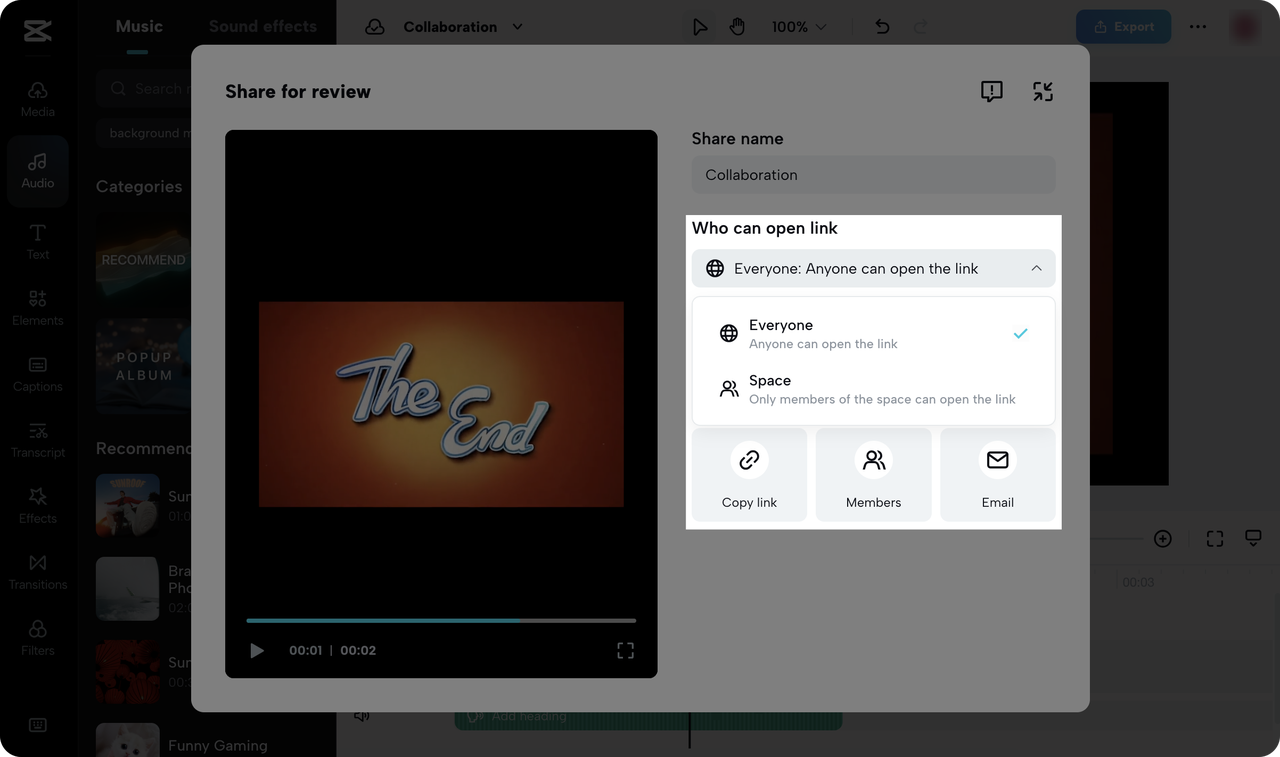Image resolution: width=1280 pixels, height=757 pixels.
Task: Open the RECOMMEND category thumbnail
Action: [144, 259]
